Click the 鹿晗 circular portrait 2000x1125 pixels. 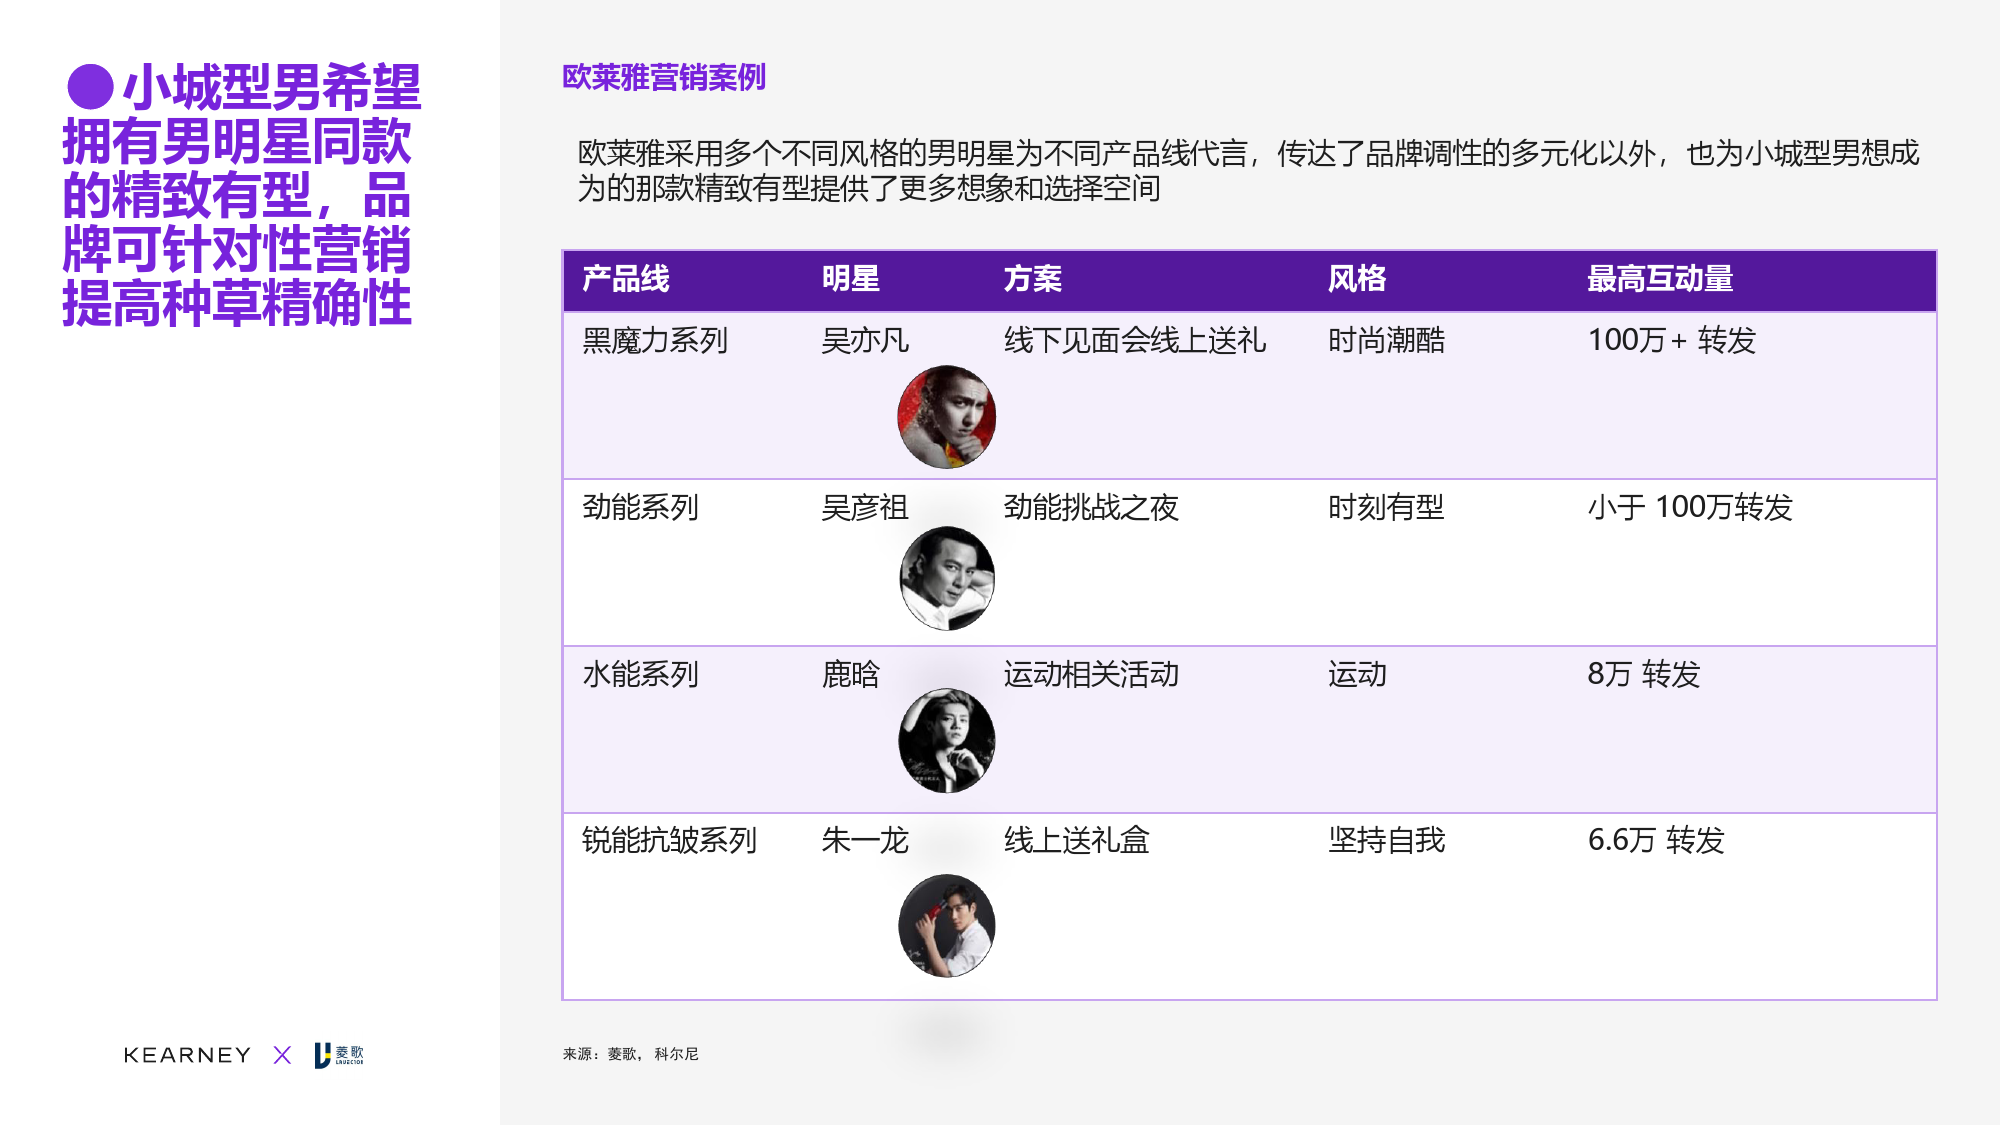946,740
